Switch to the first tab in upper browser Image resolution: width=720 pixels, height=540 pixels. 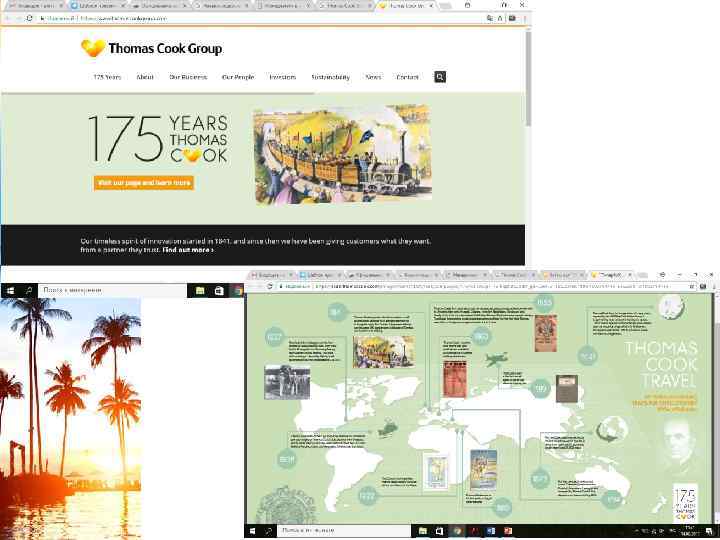coord(34,6)
